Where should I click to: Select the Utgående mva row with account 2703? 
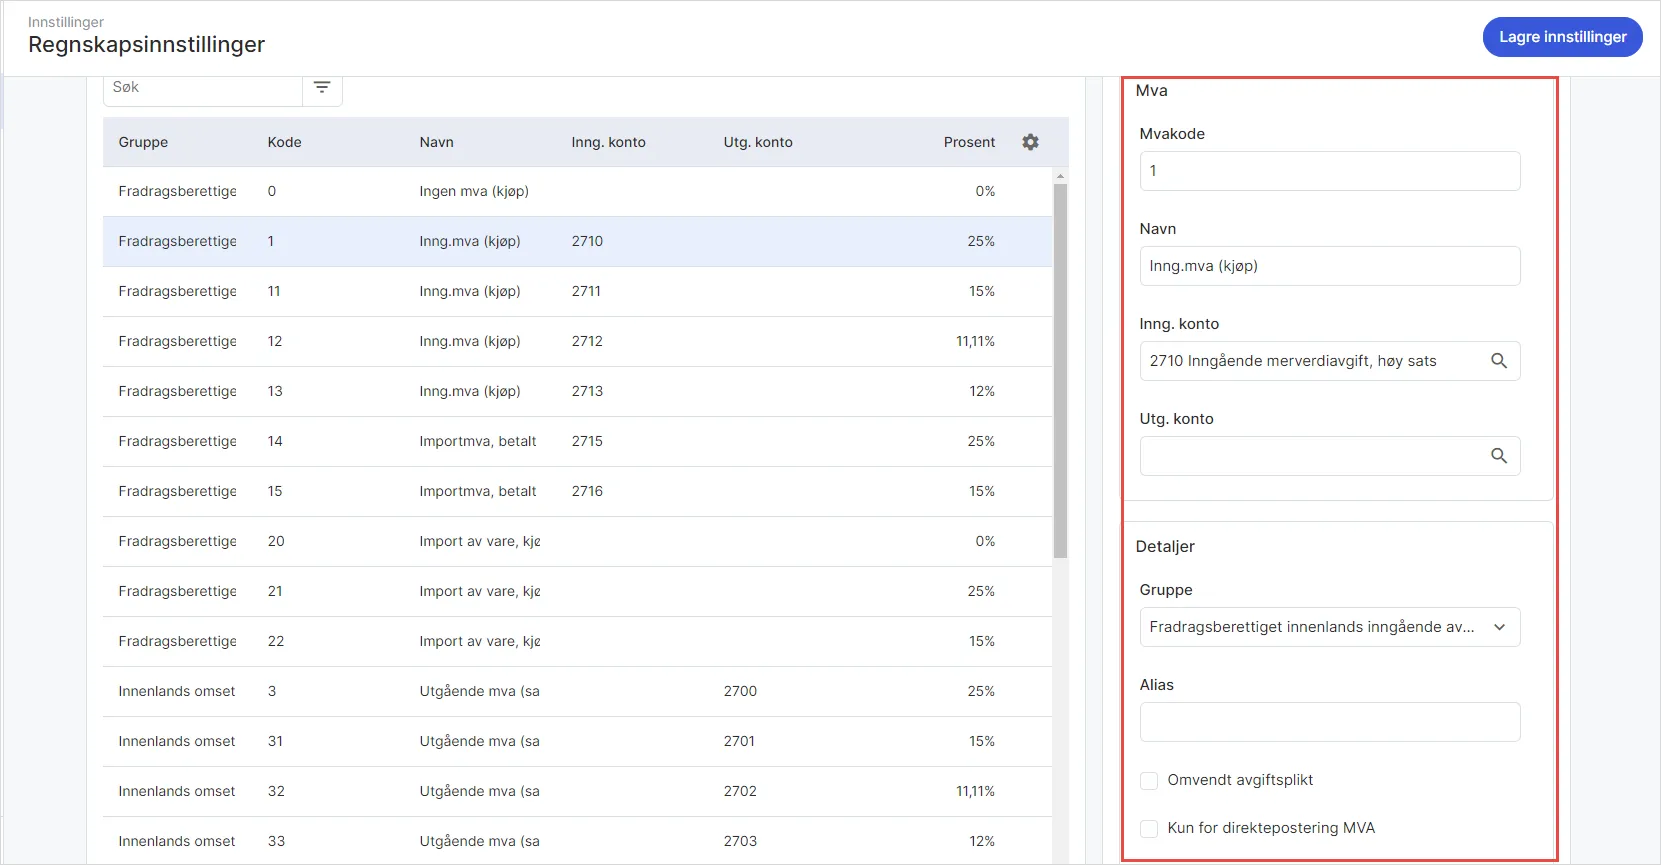(577, 842)
